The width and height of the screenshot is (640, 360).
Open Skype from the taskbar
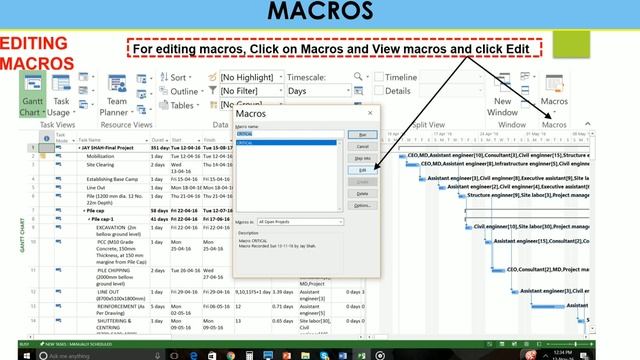click(324, 356)
